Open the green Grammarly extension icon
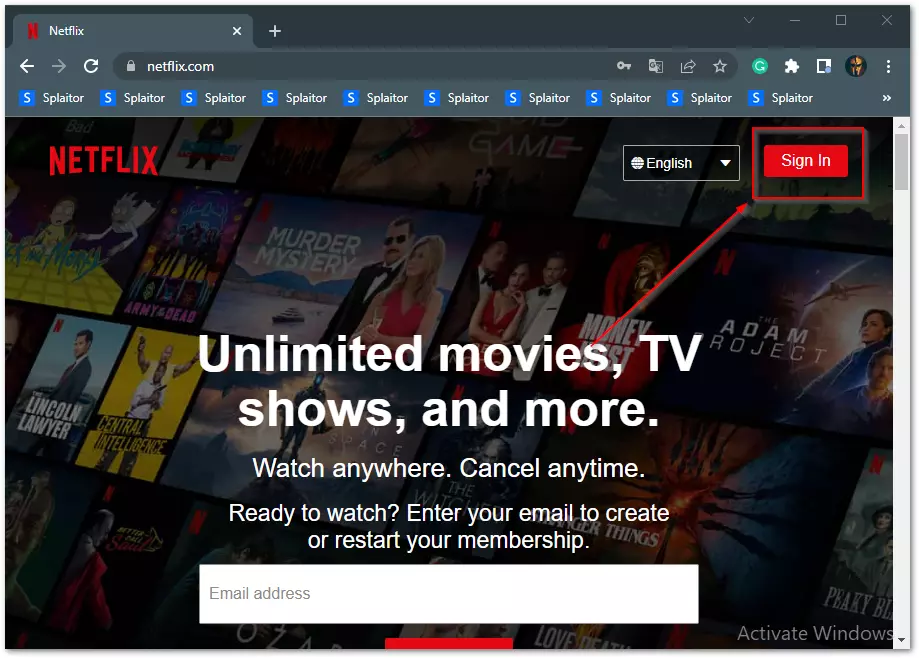 click(760, 66)
